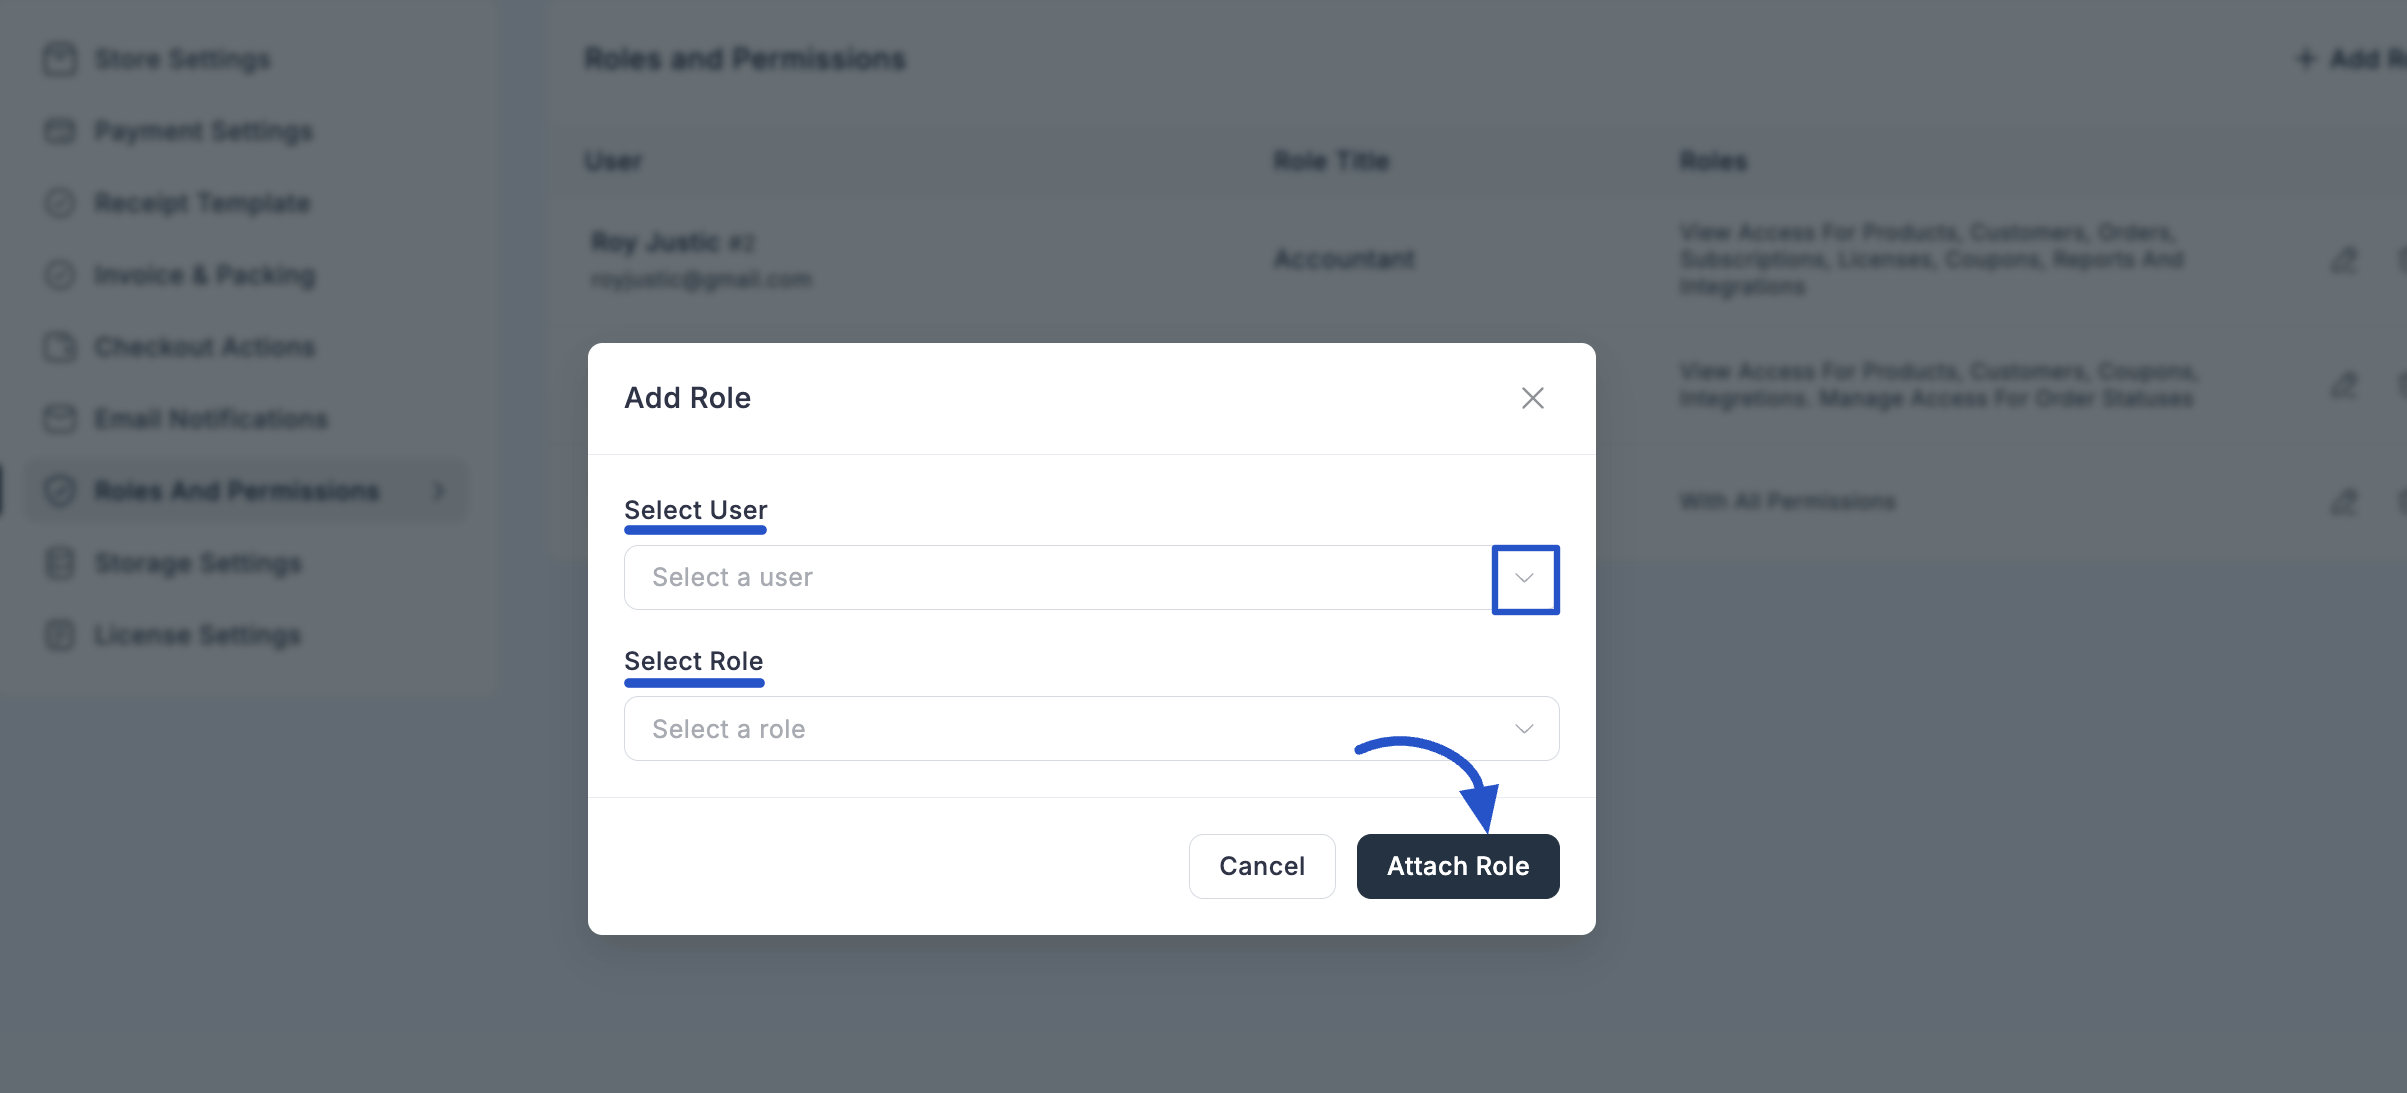Open the Select a user dropdown

tap(1524, 578)
